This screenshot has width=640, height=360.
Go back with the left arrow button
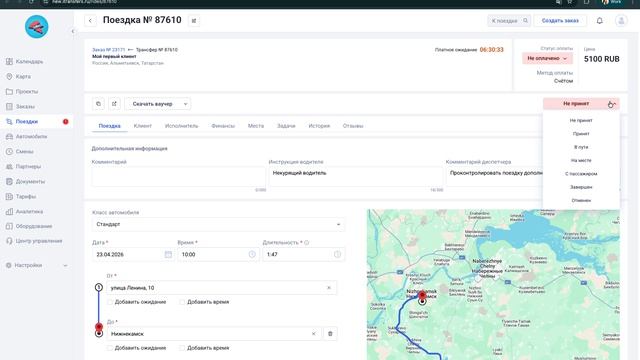coord(90,20)
